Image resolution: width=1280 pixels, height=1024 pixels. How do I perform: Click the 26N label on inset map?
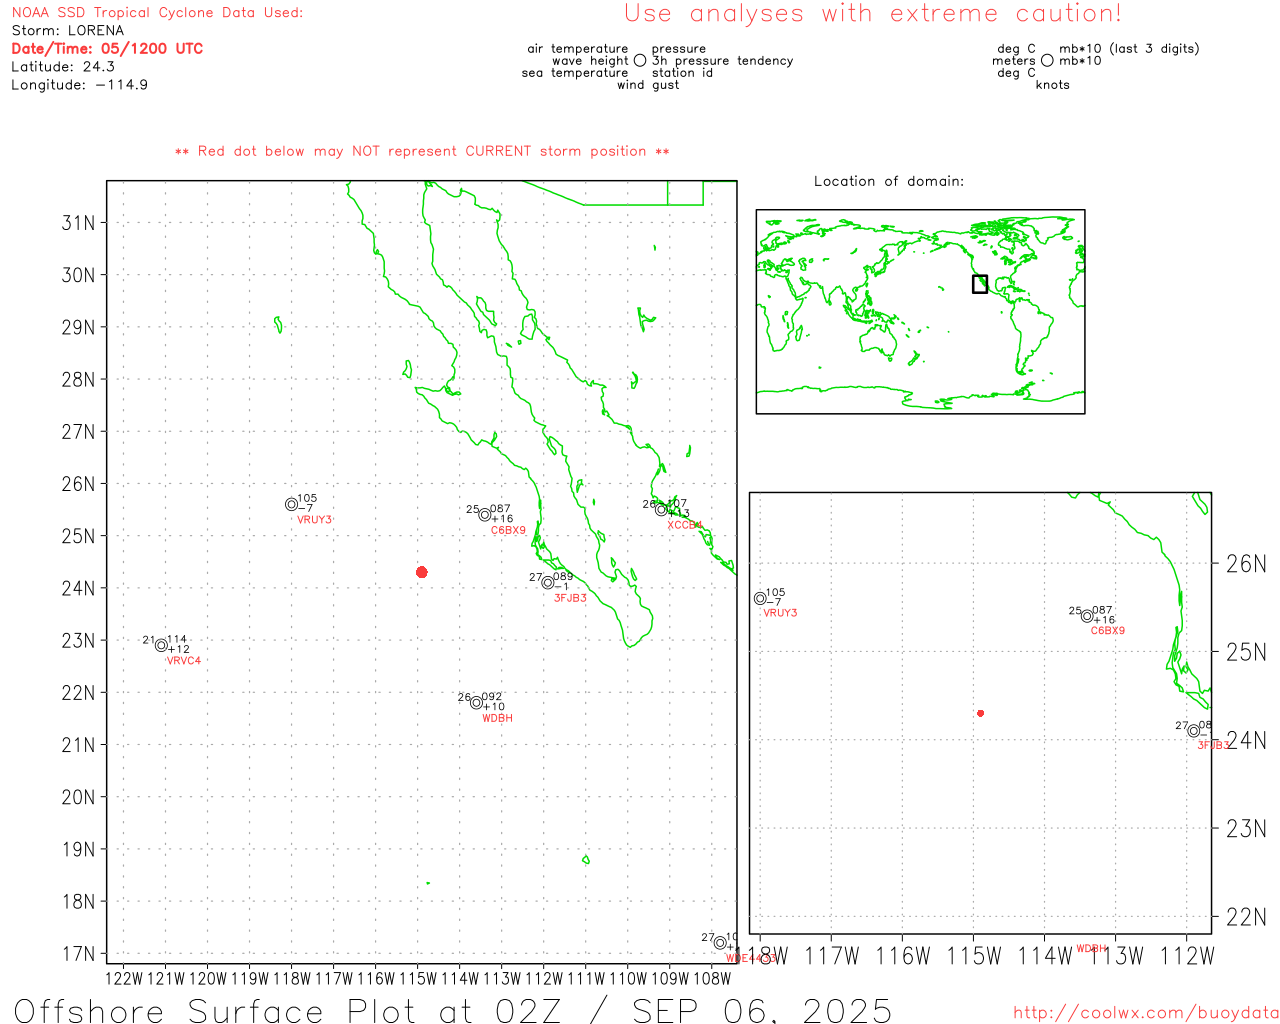1246,564
